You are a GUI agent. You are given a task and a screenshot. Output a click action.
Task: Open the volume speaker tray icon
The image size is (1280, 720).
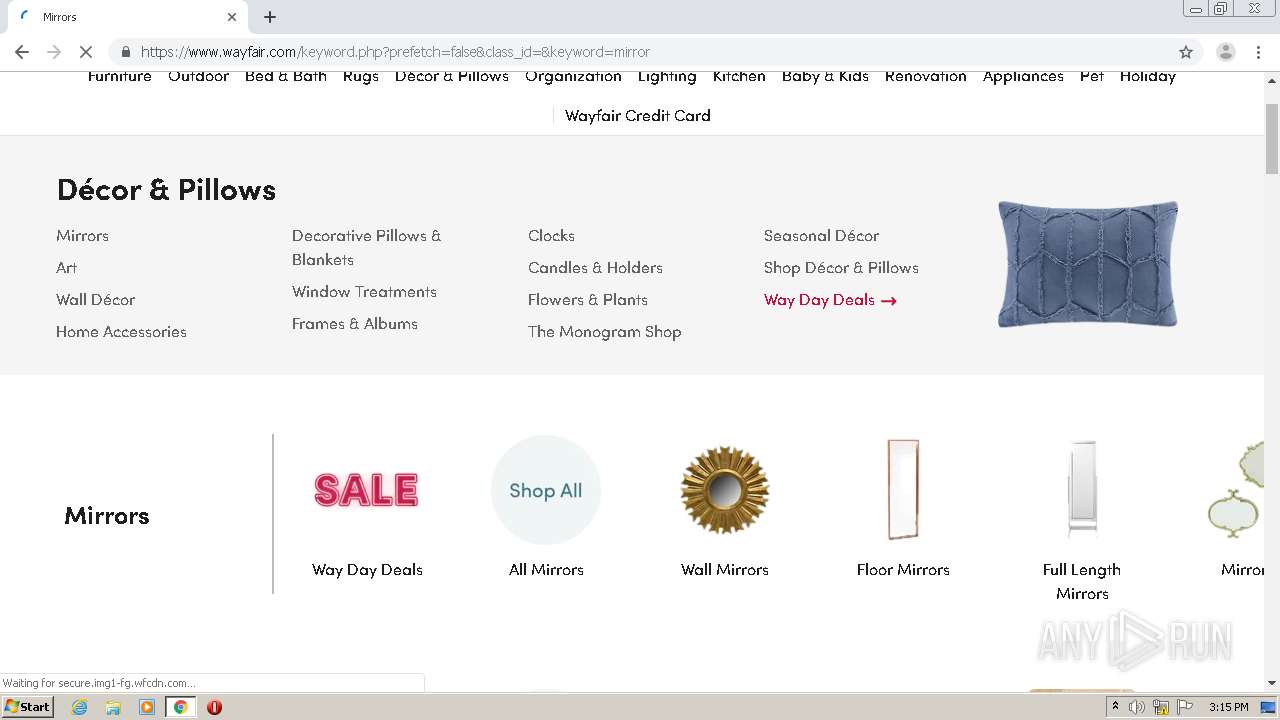tap(1137, 707)
